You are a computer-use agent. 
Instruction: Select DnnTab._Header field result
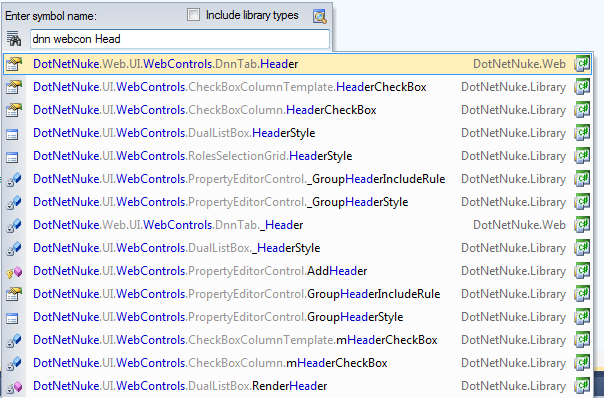(x=297, y=225)
